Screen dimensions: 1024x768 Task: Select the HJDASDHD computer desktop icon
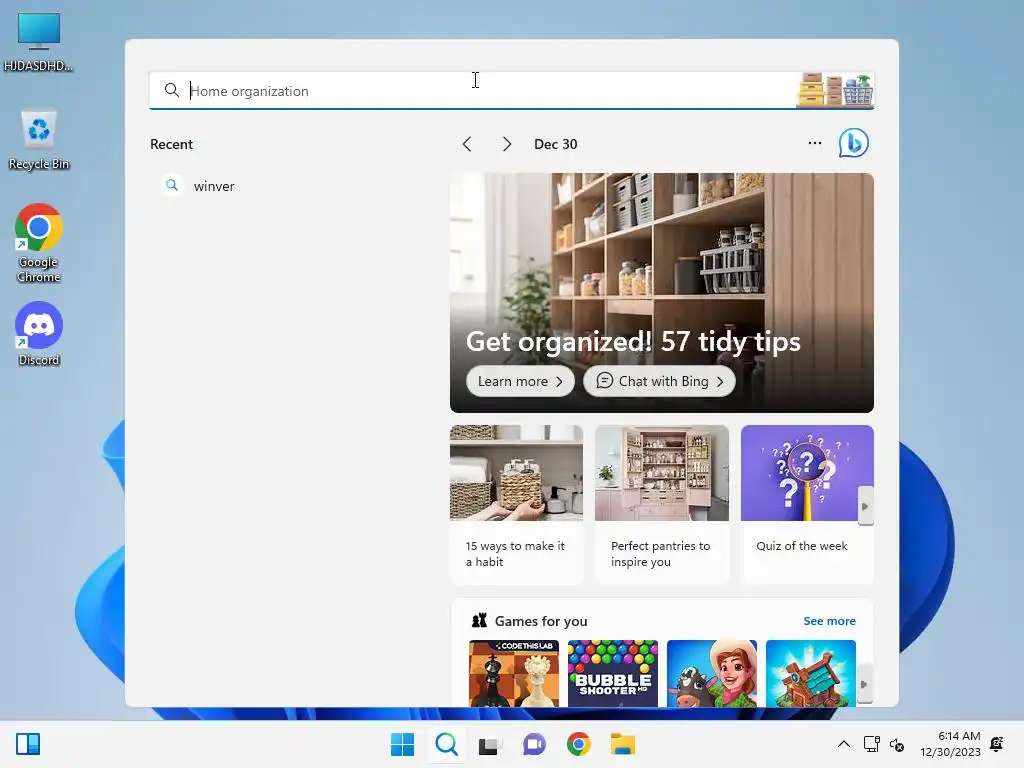point(39,42)
